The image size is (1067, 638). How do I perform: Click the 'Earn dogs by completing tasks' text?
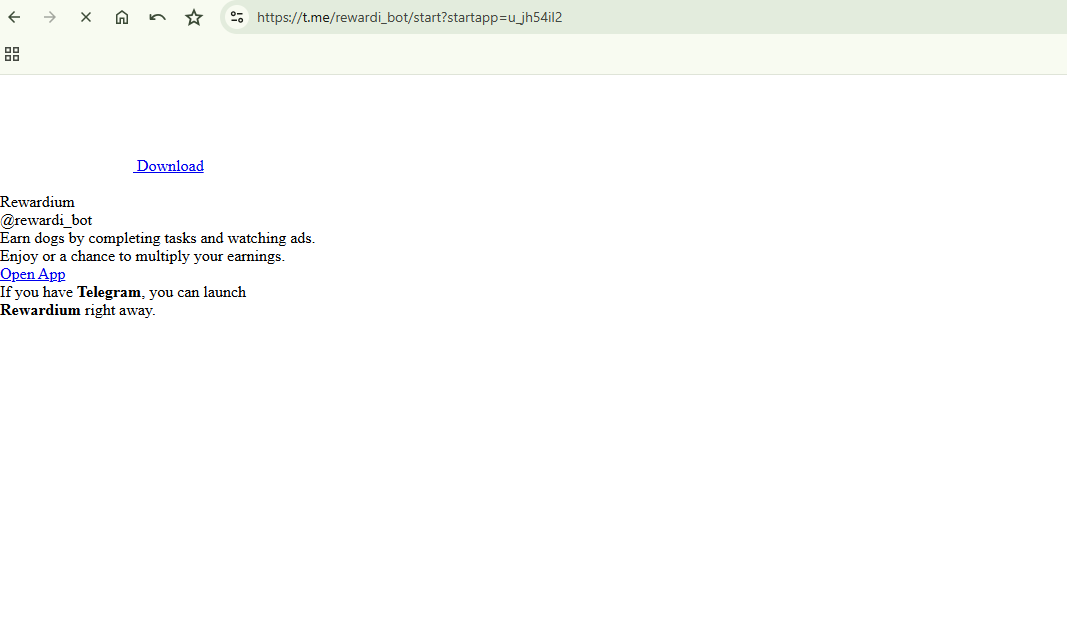point(158,238)
